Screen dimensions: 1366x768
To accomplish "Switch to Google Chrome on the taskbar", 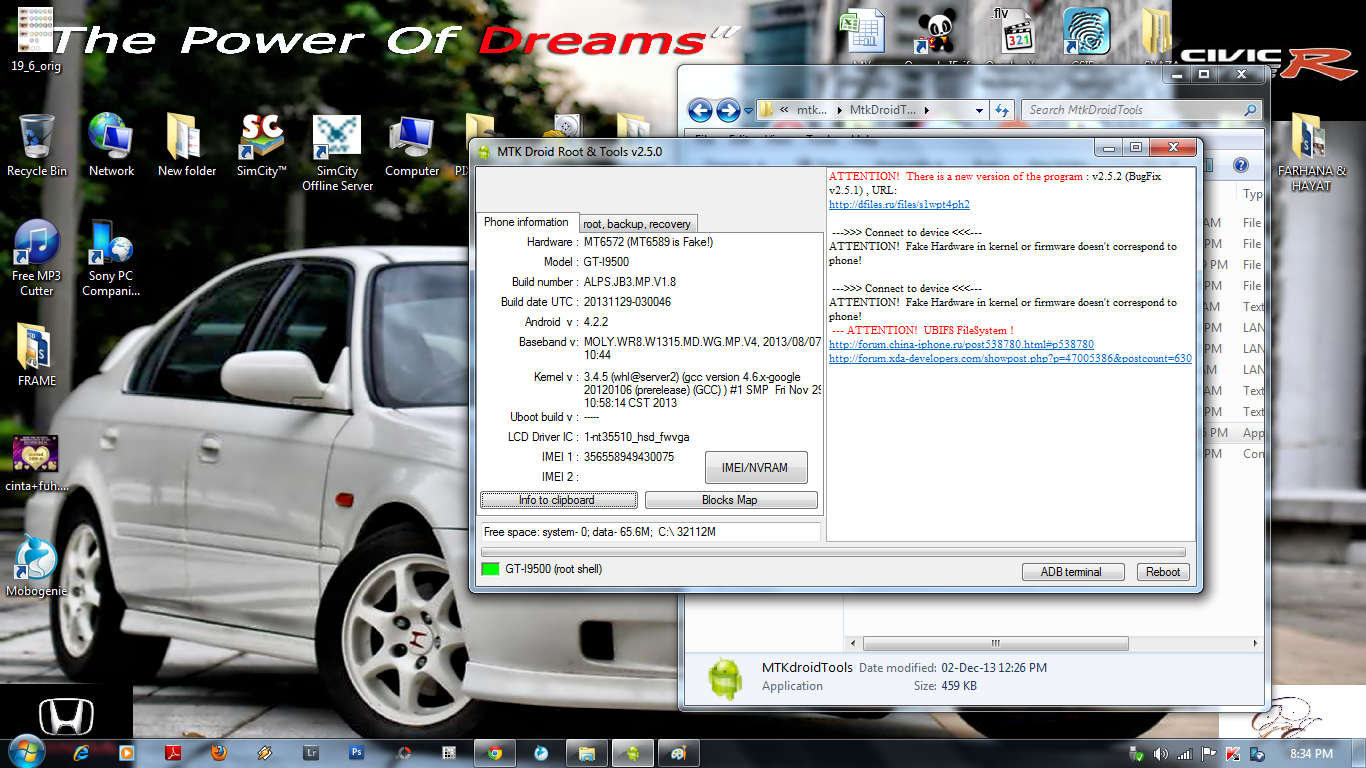I will pos(494,752).
